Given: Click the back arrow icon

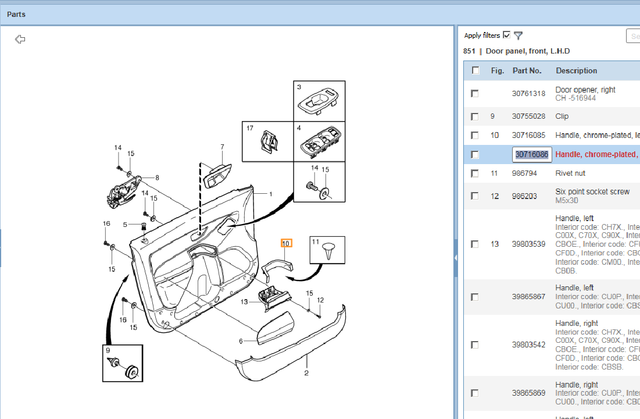Looking at the screenshot, I should (x=19, y=39).
